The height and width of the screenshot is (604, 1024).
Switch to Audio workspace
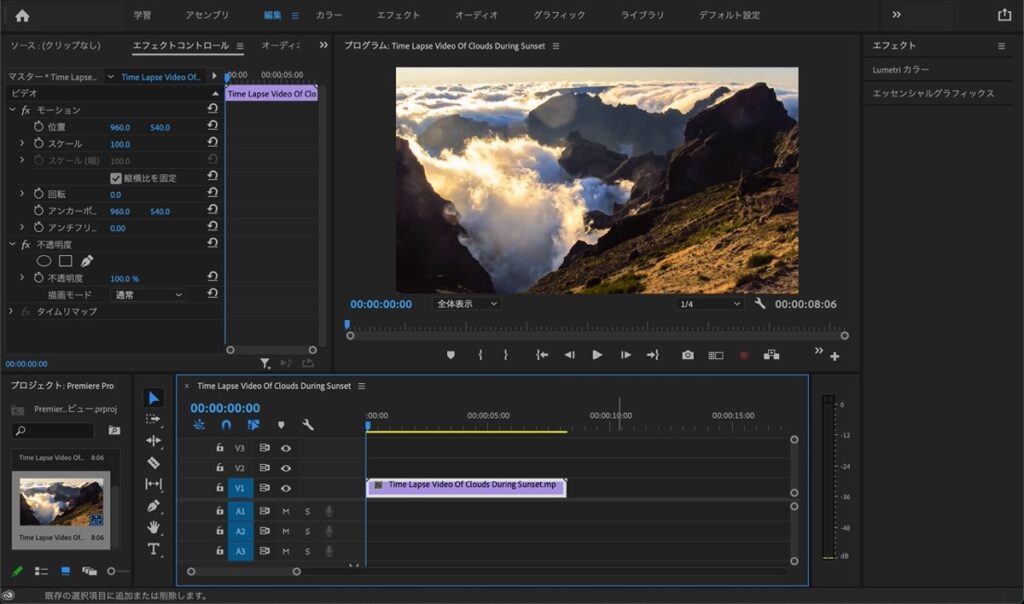tap(476, 15)
